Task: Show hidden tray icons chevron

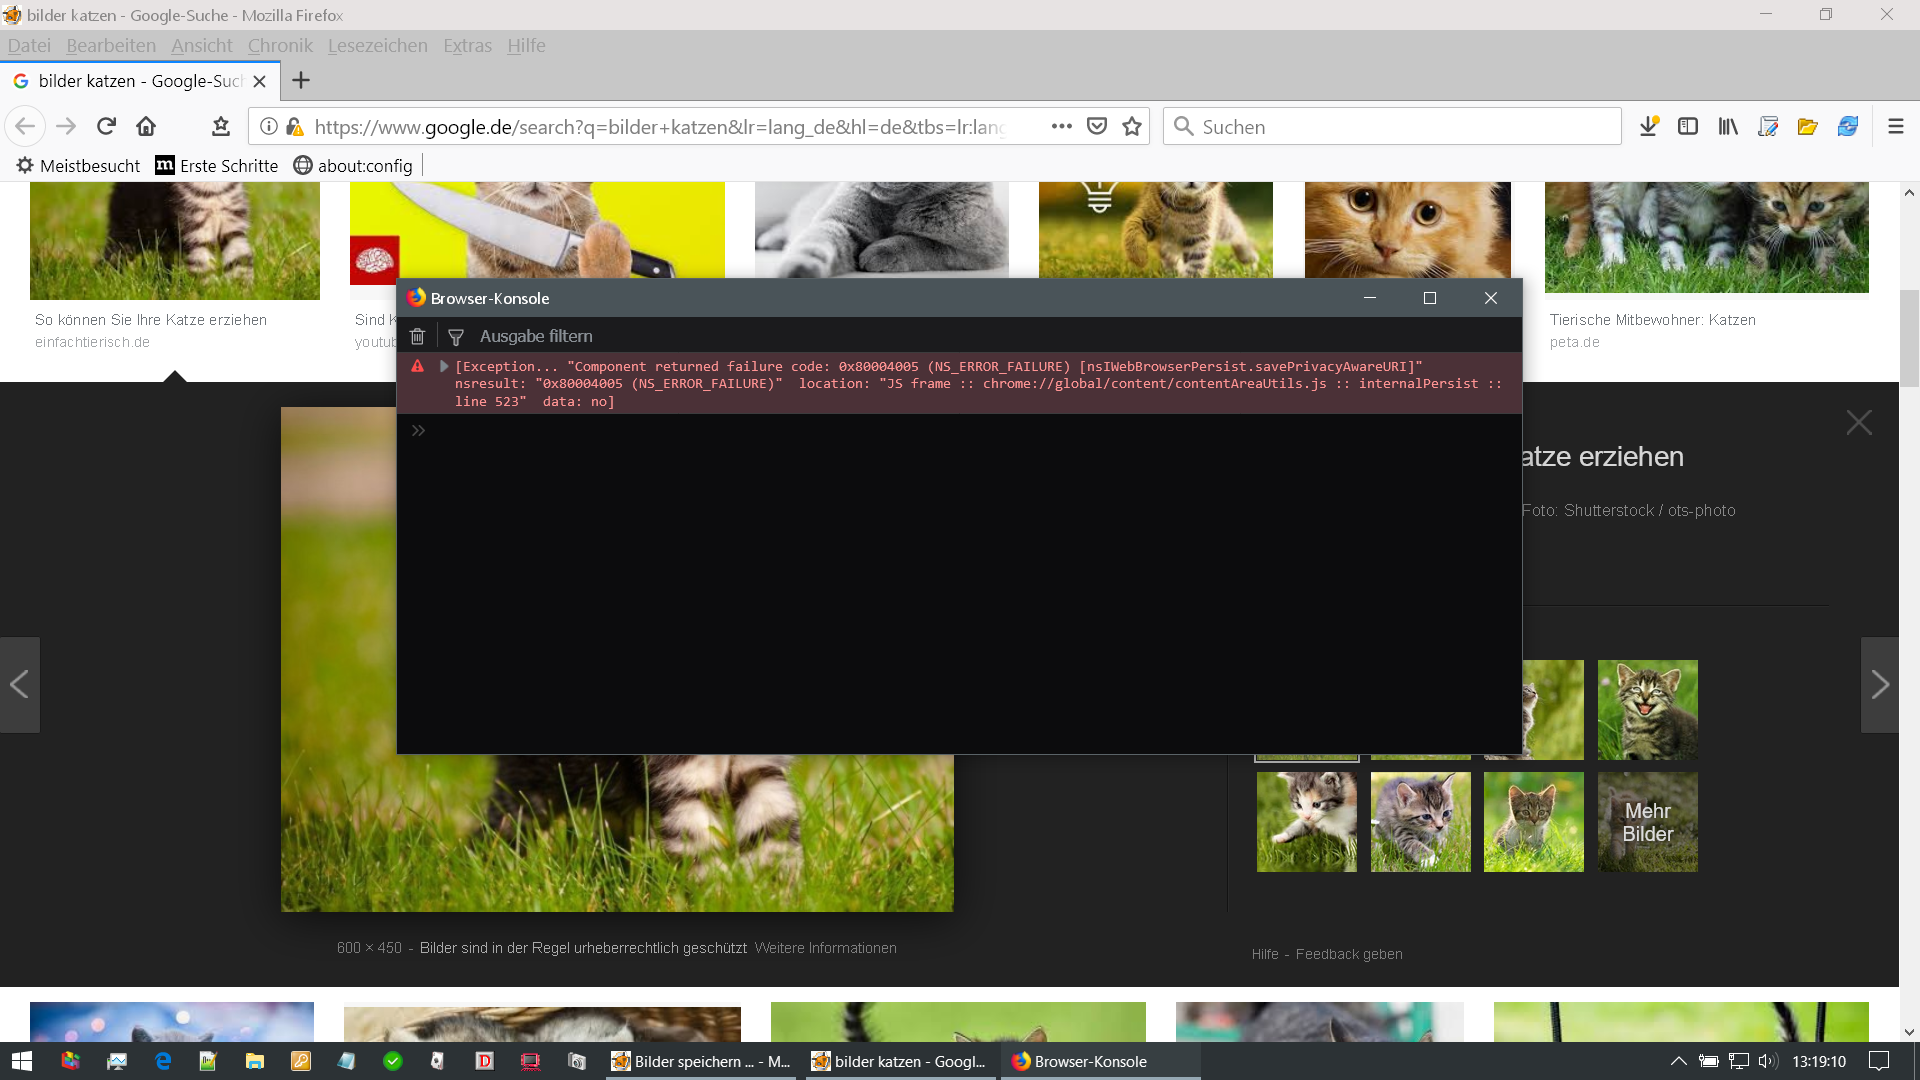Action: click(x=1679, y=1061)
